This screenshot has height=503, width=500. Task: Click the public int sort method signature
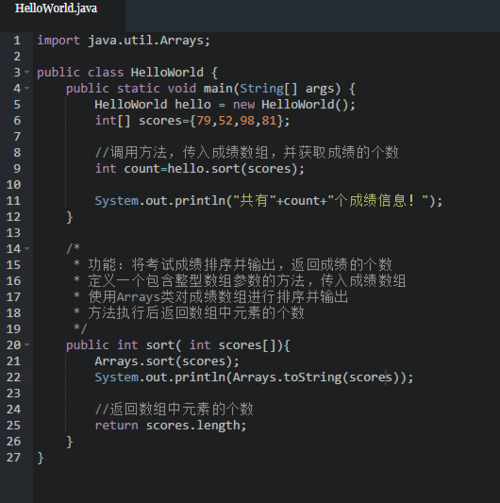[178, 345]
